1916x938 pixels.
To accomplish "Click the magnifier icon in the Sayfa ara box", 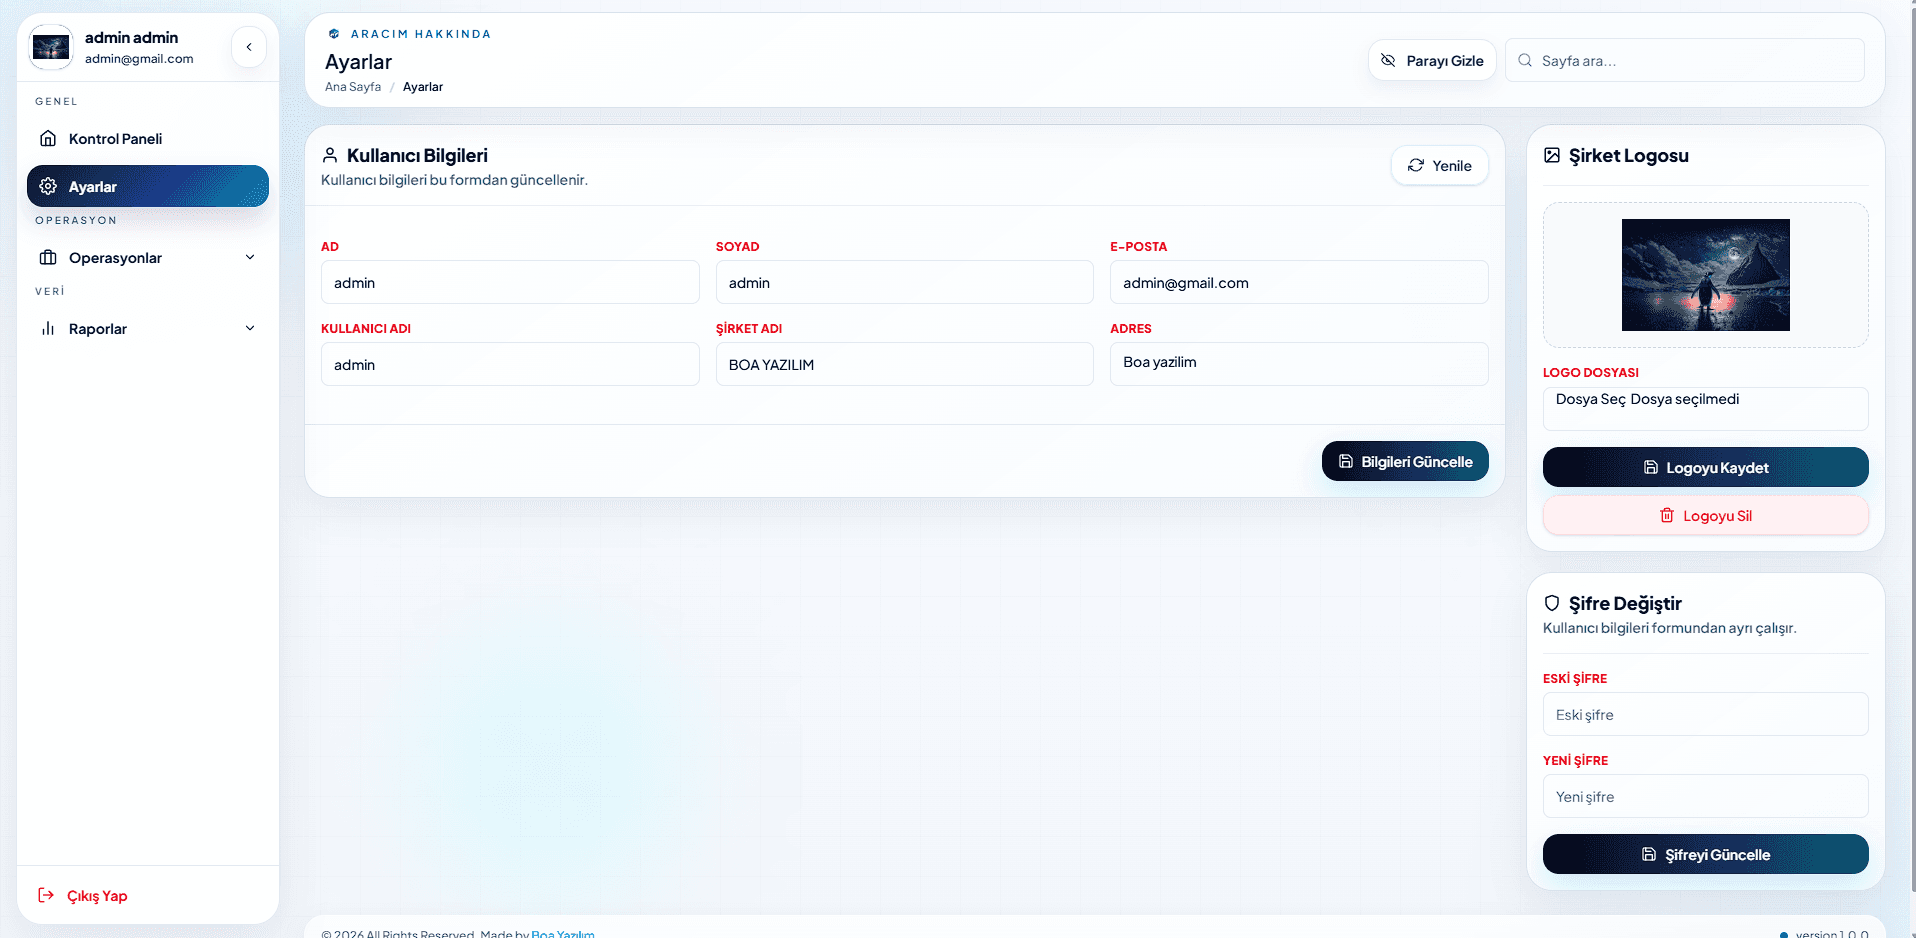I will coord(1525,60).
